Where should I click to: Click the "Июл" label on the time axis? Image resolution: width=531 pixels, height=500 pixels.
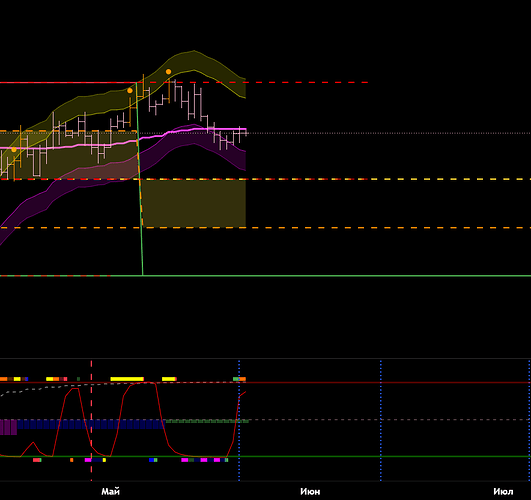tap(503, 491)
